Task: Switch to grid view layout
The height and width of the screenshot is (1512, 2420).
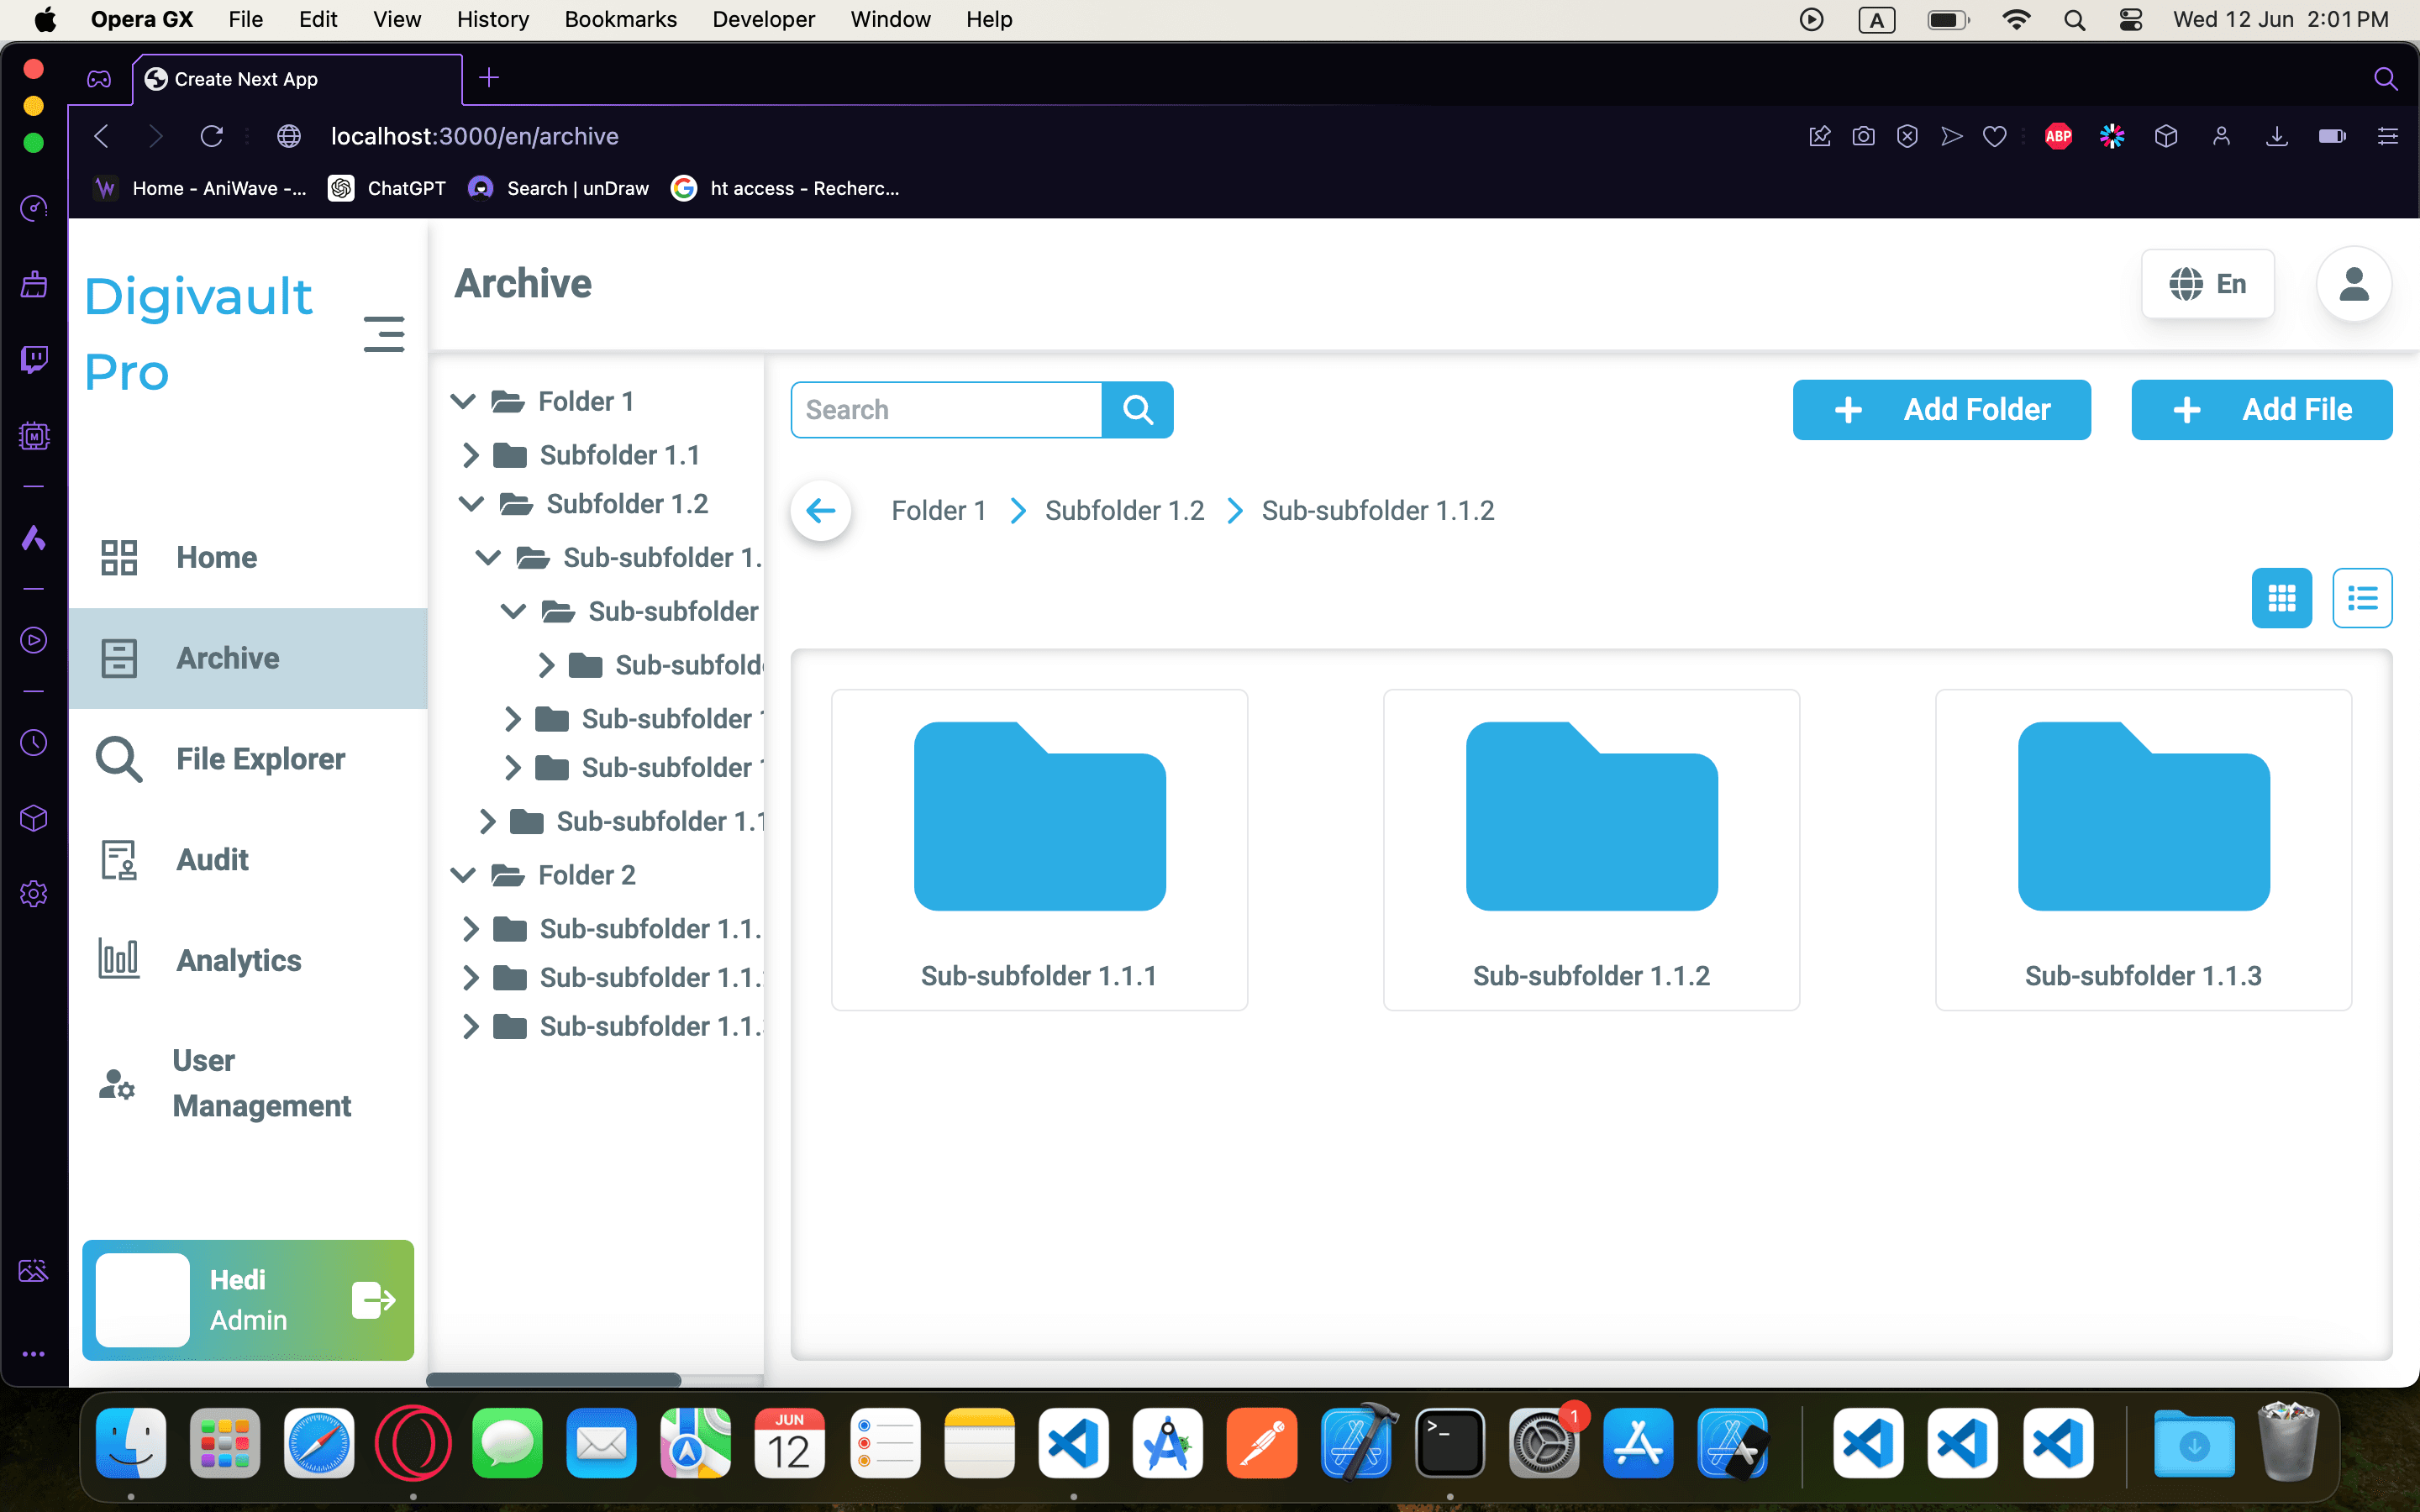Action: pyautogui.click(x=2281, y=598)
